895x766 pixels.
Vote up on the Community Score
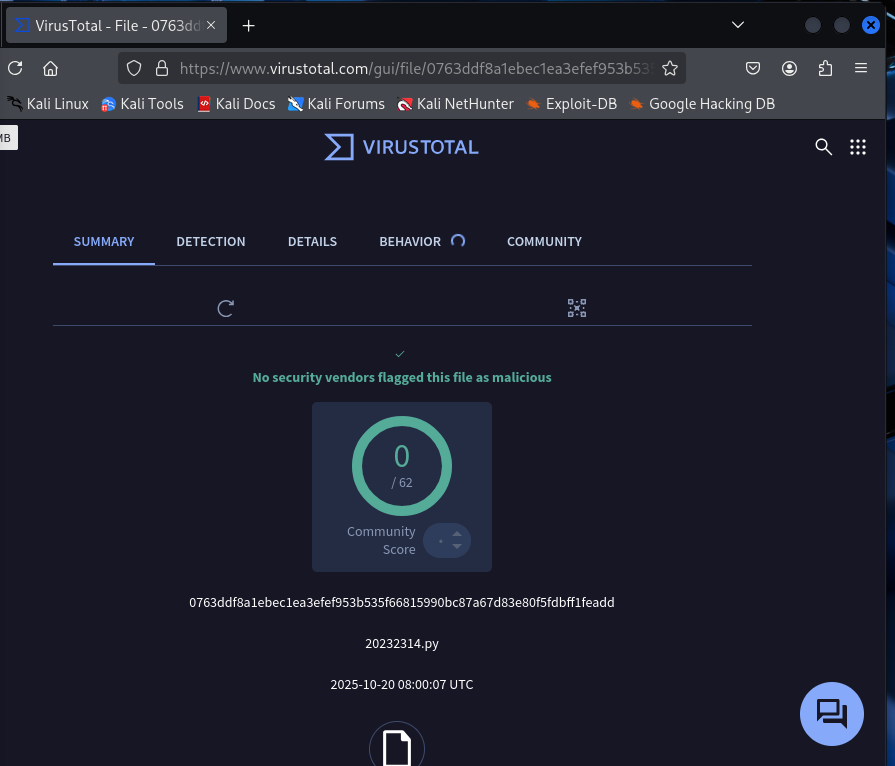pos(457,534)
